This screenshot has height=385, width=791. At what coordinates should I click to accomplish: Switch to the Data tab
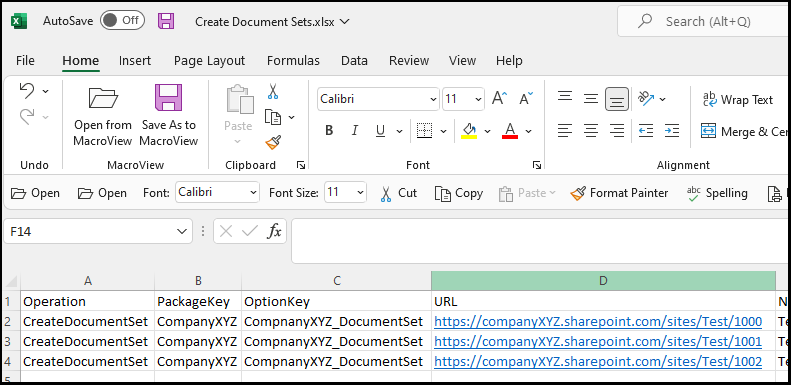point(354,61)
